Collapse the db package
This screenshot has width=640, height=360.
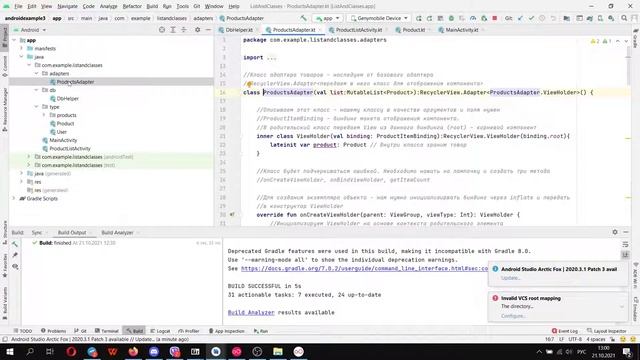point(36,90)
